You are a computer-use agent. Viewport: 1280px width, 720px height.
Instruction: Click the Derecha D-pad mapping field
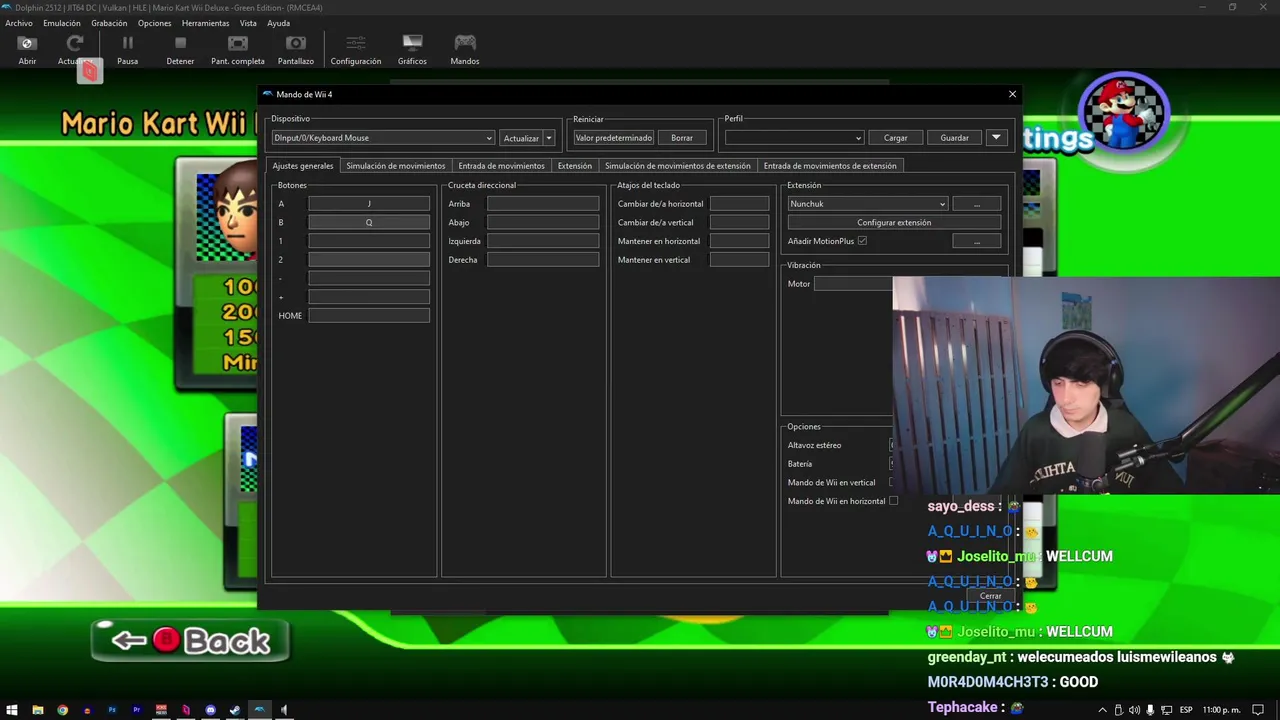coord(543,260)
